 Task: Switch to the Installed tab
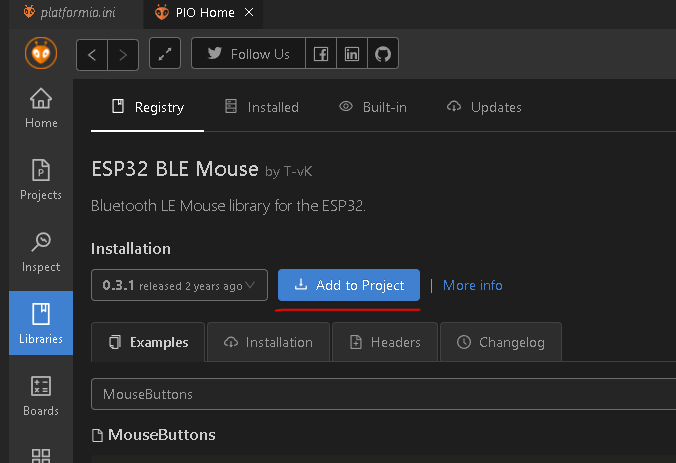click(x=262, y=107)
